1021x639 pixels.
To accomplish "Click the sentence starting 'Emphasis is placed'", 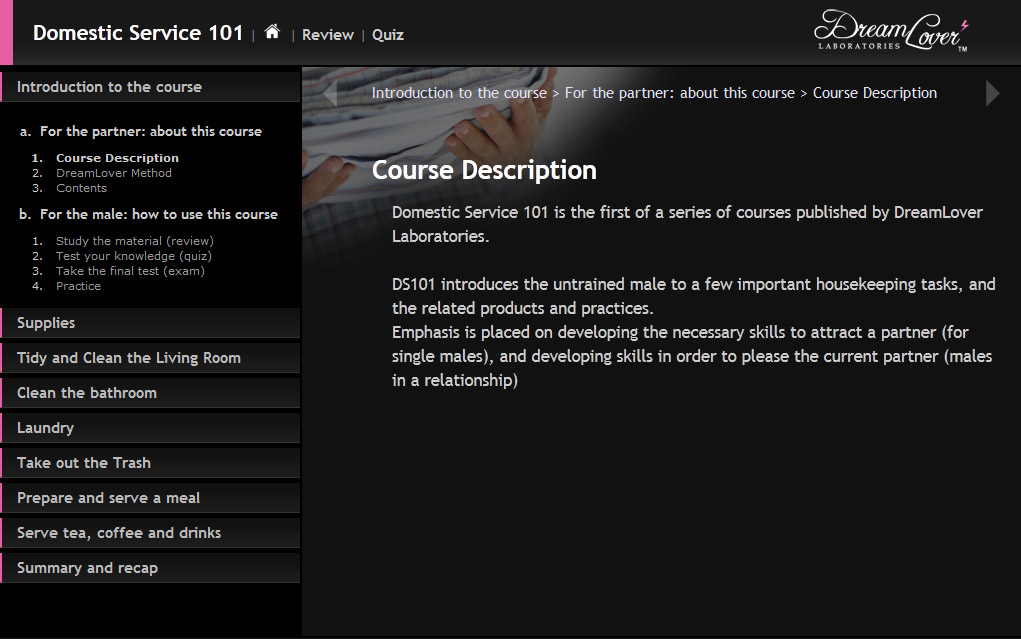I will click(x=692, y=356).
